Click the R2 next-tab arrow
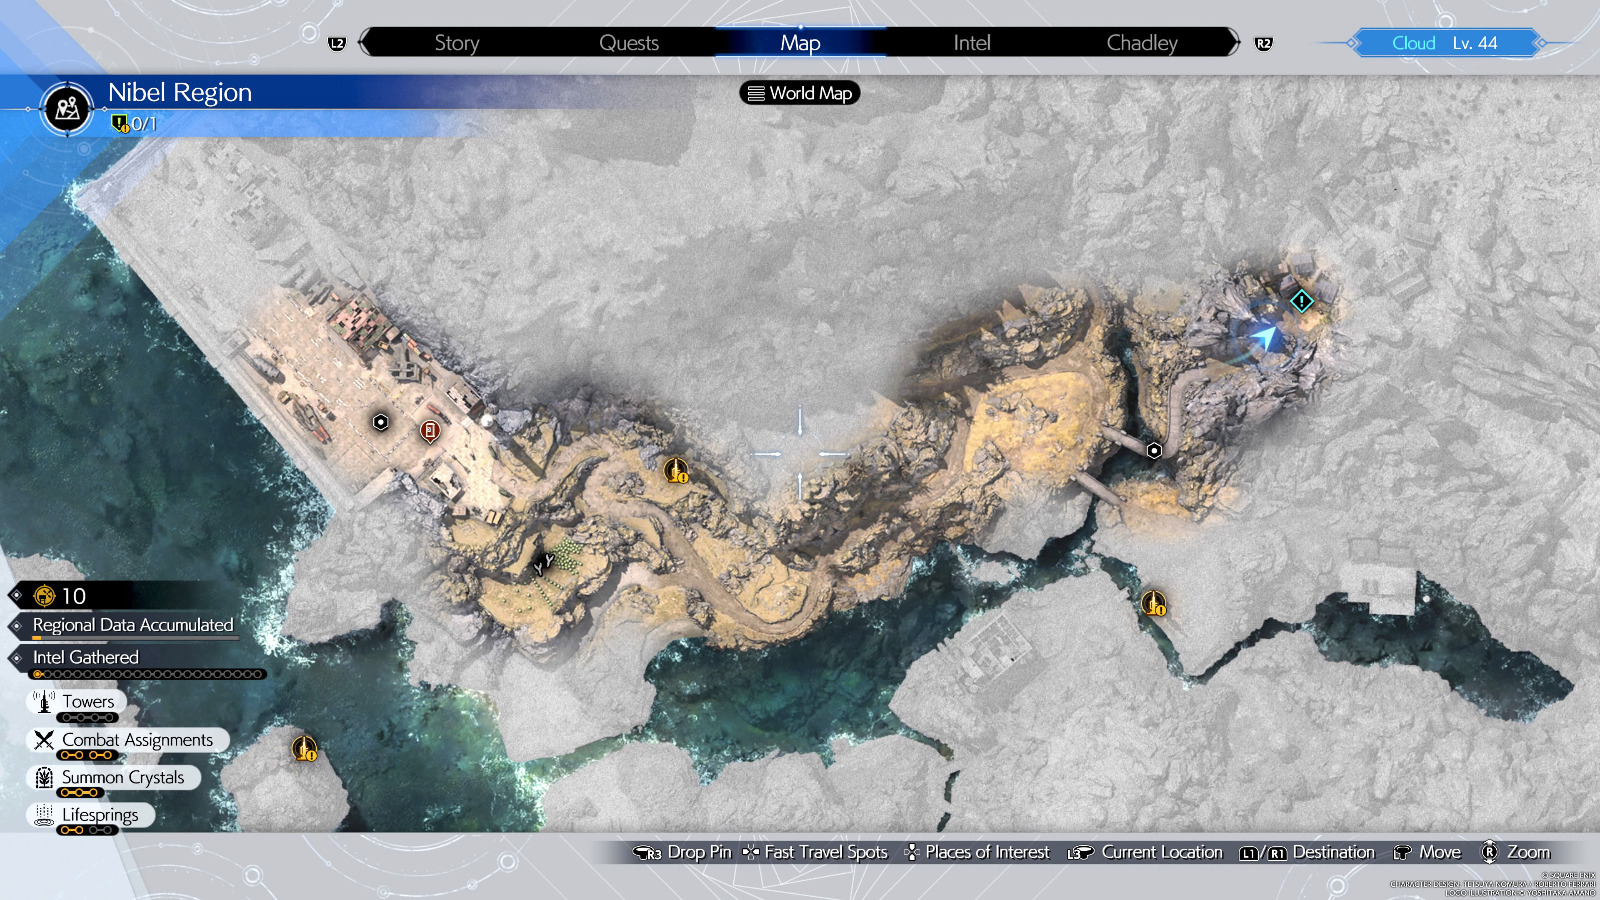Screen dimensions: 1600x900 [1263, 43]
